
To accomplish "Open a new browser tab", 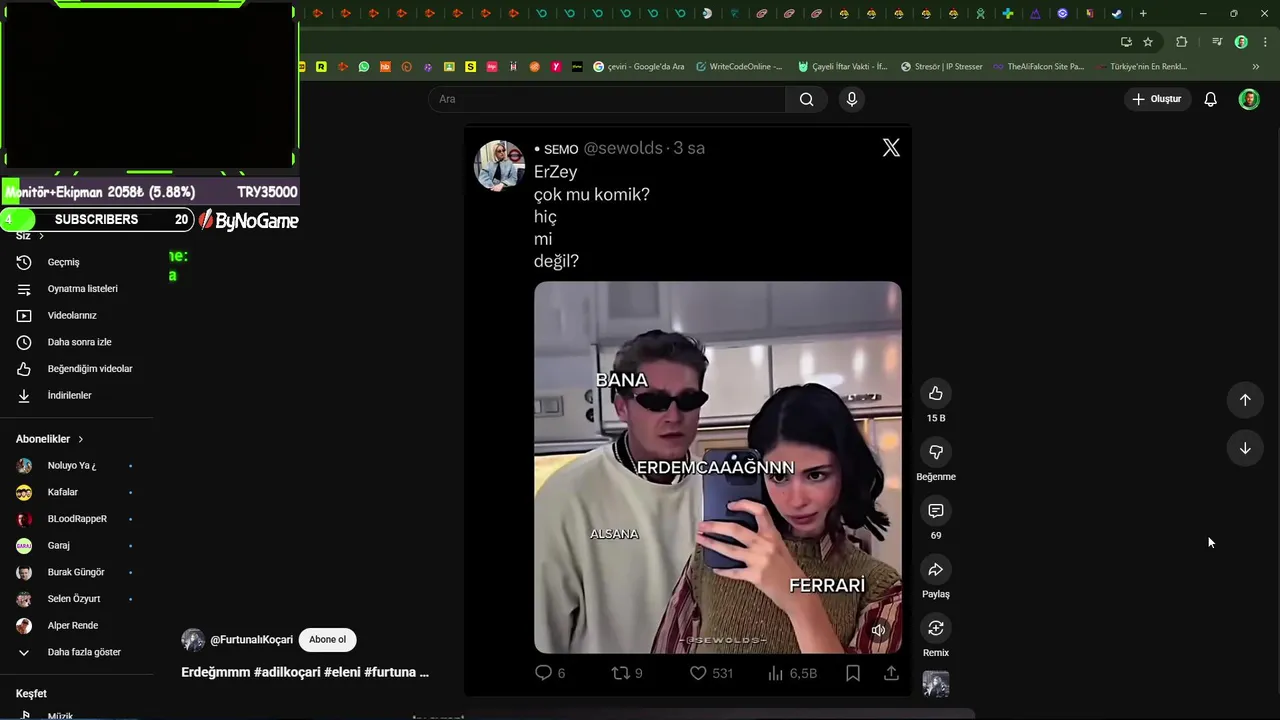I will point(1143,14).
